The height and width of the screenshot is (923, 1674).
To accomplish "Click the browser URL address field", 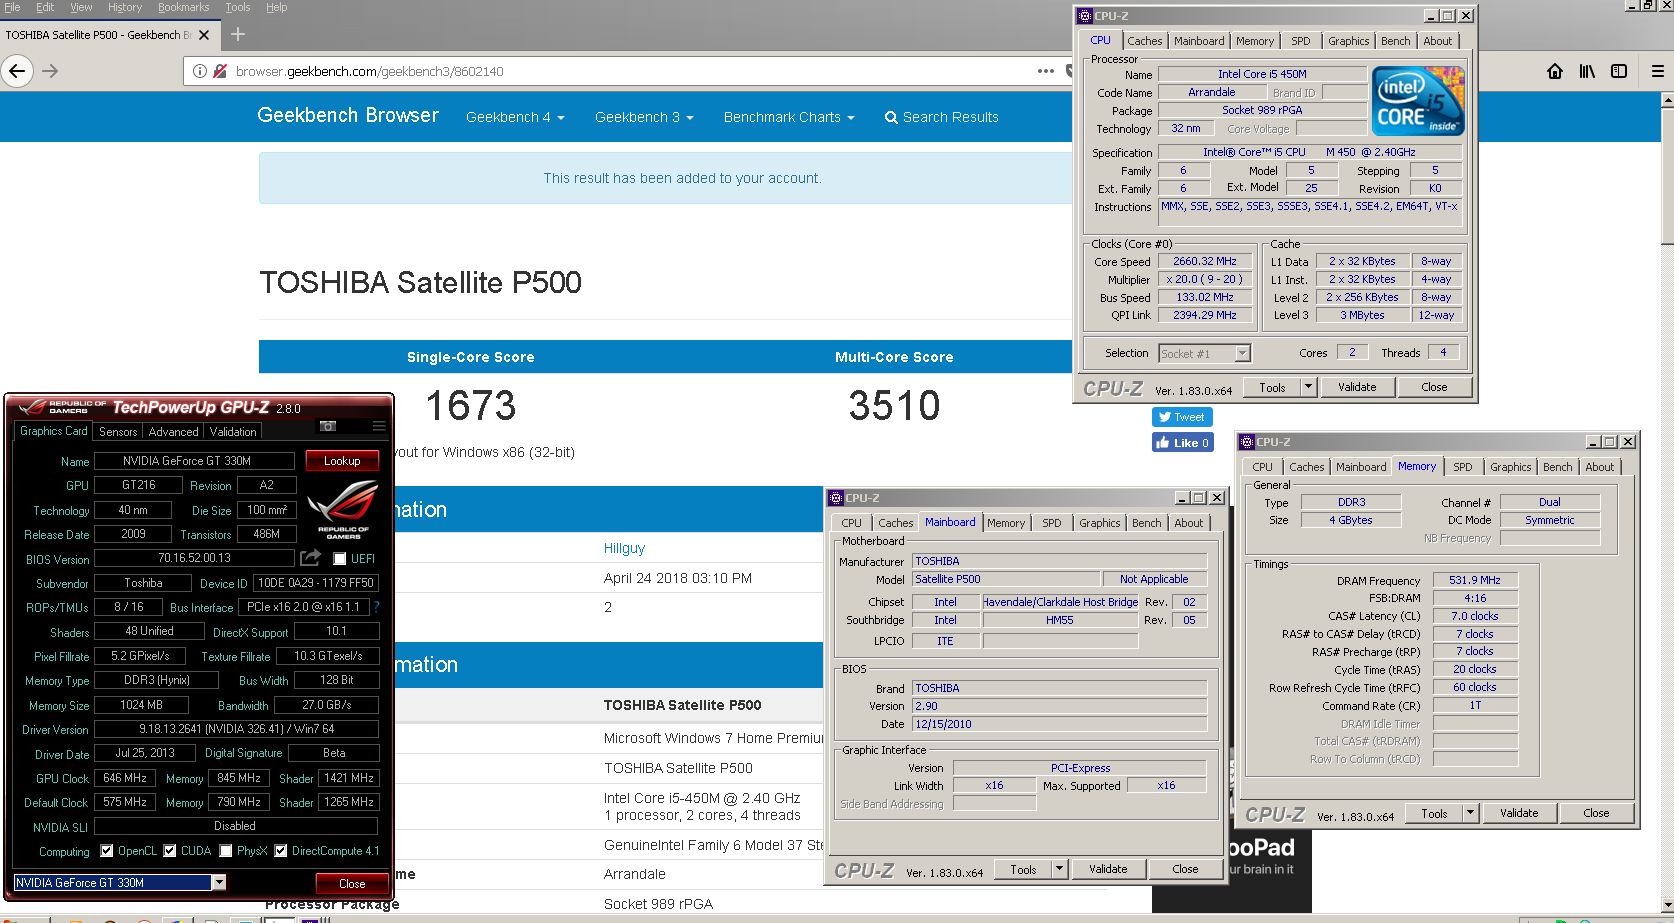I will click(x=630, y=71).
